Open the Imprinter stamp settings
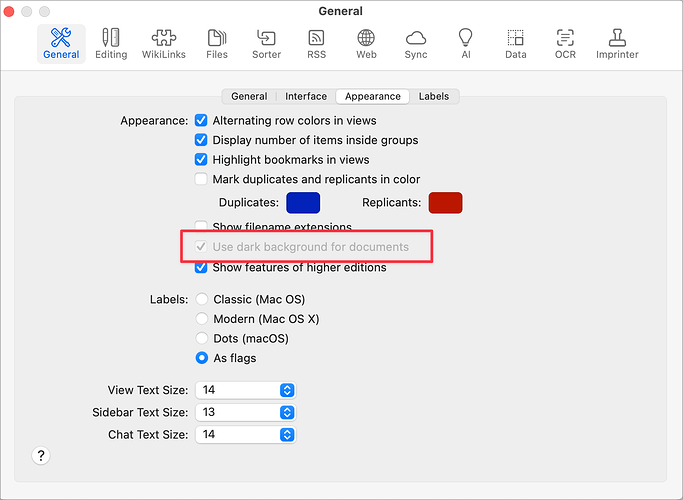Viewport: 683px width, 500px height. (x=617, y=43)
